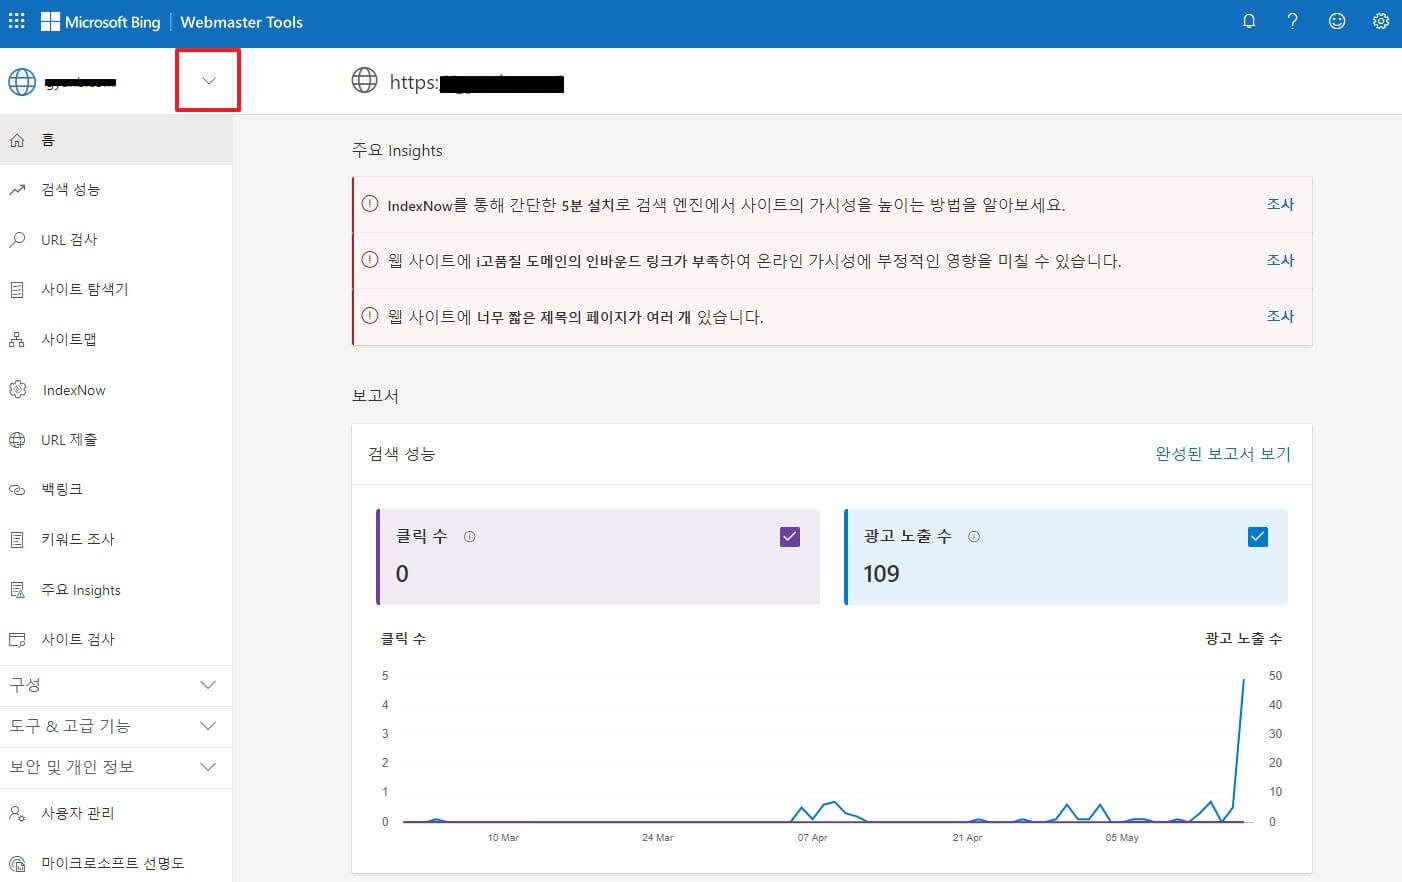Open the 주요 Insights sidebar entry
The height and width of the screenshot is (882, 1402).
coord(80,589)
